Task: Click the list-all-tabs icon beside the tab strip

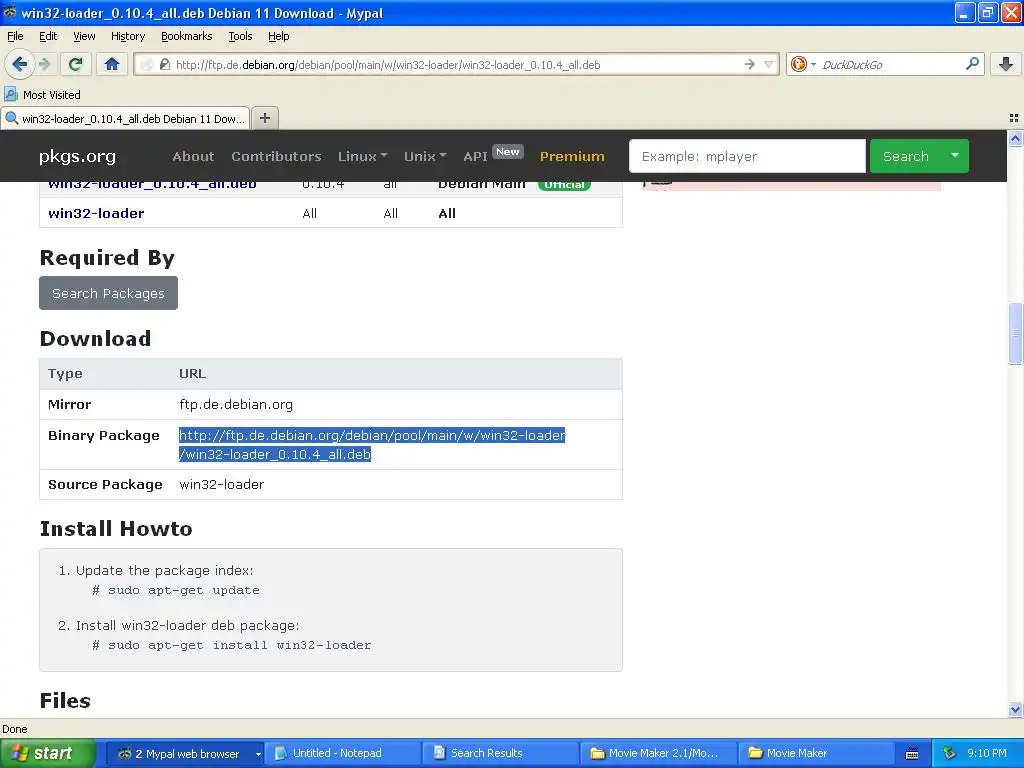Action: 1014,118
